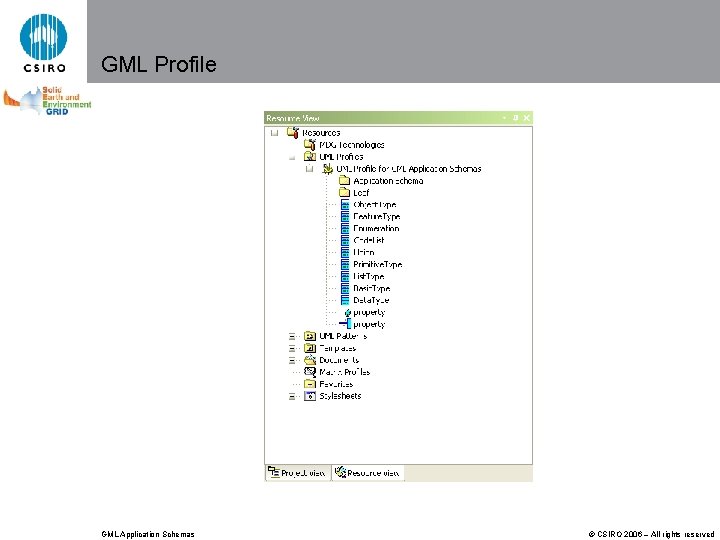Close the Resource View panel

527,118
